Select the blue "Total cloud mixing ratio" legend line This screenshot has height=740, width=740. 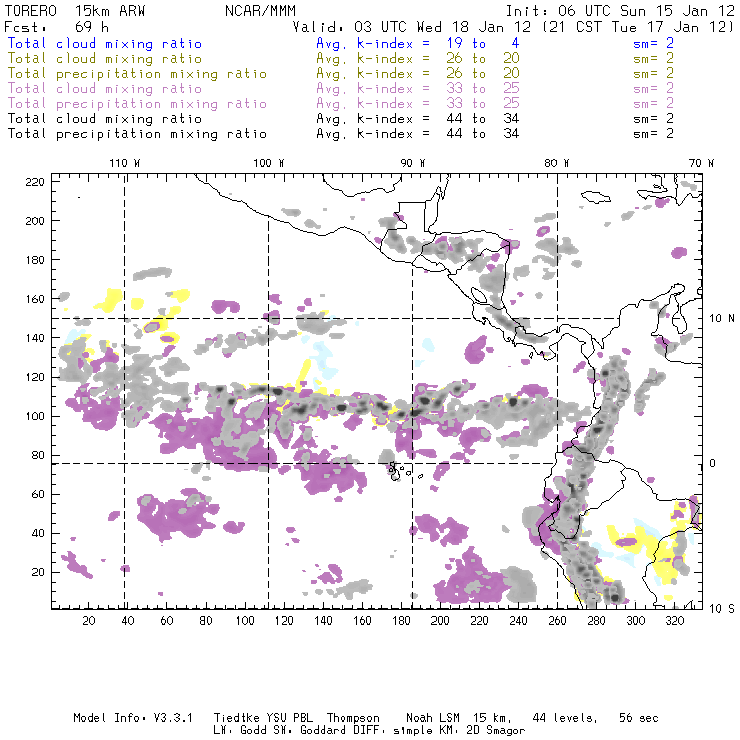(105, 43)
